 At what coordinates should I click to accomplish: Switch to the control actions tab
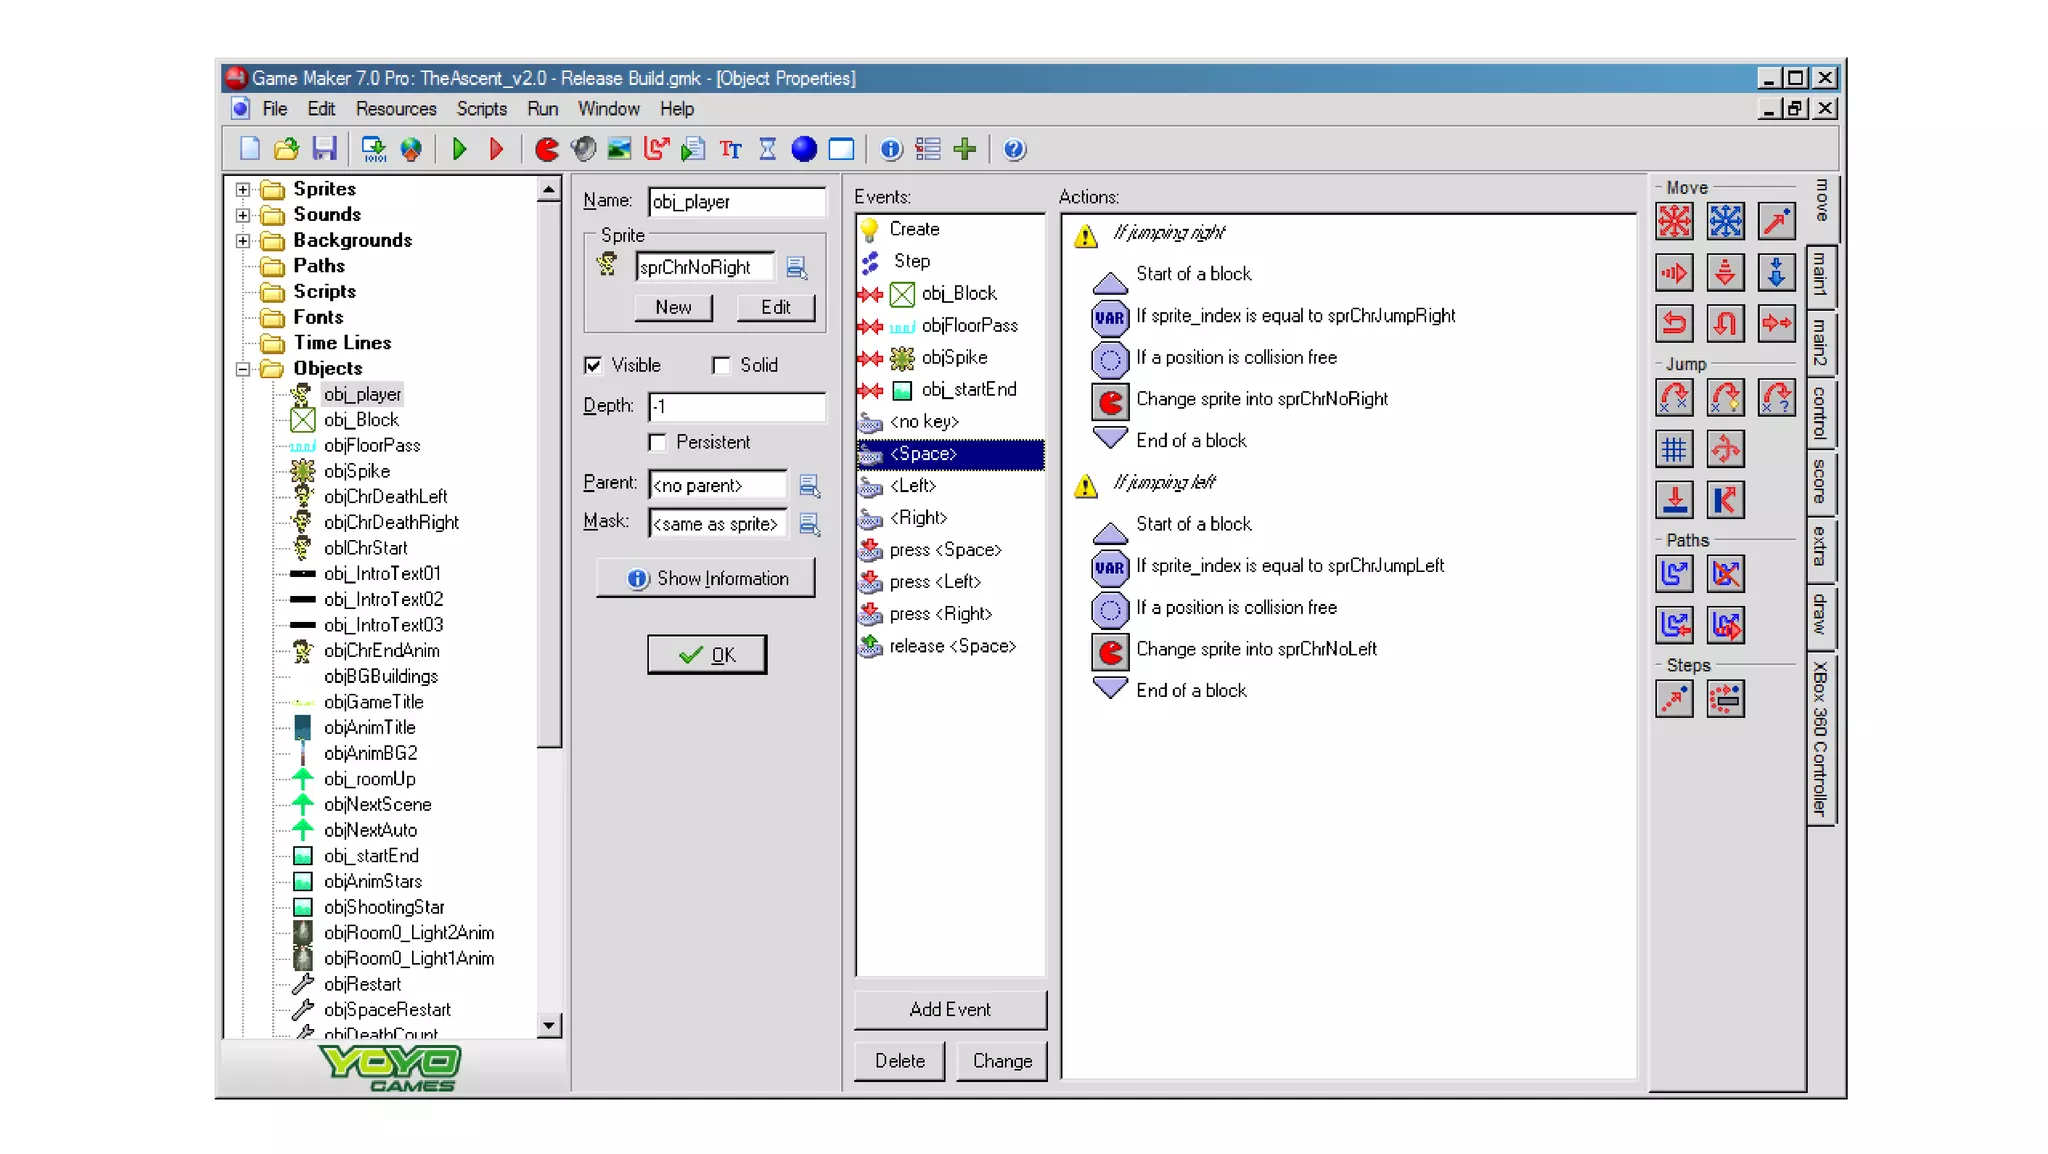pos(1820,412)
